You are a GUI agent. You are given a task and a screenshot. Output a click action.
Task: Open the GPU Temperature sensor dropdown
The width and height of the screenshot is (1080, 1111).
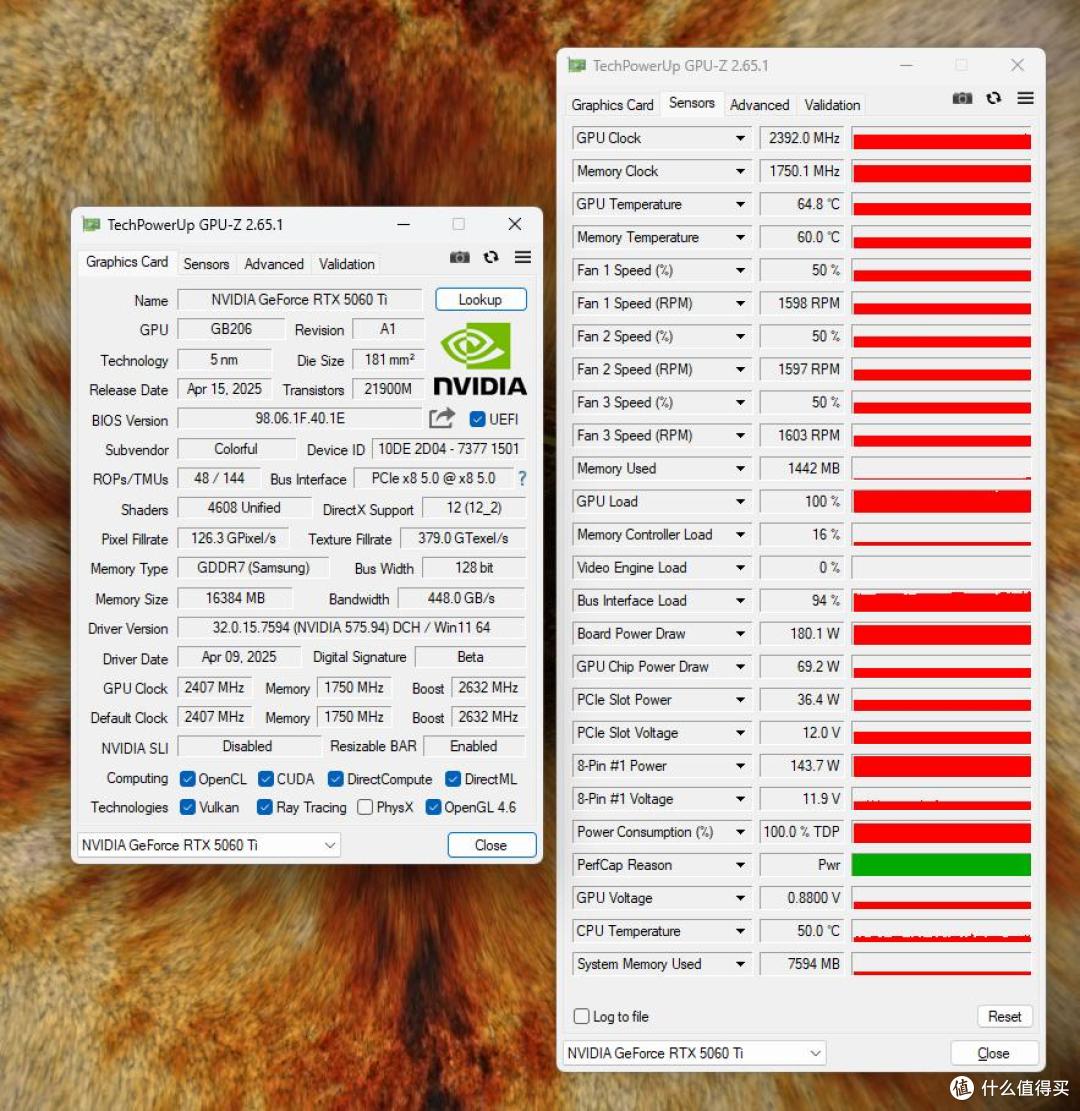click(740, 204)
